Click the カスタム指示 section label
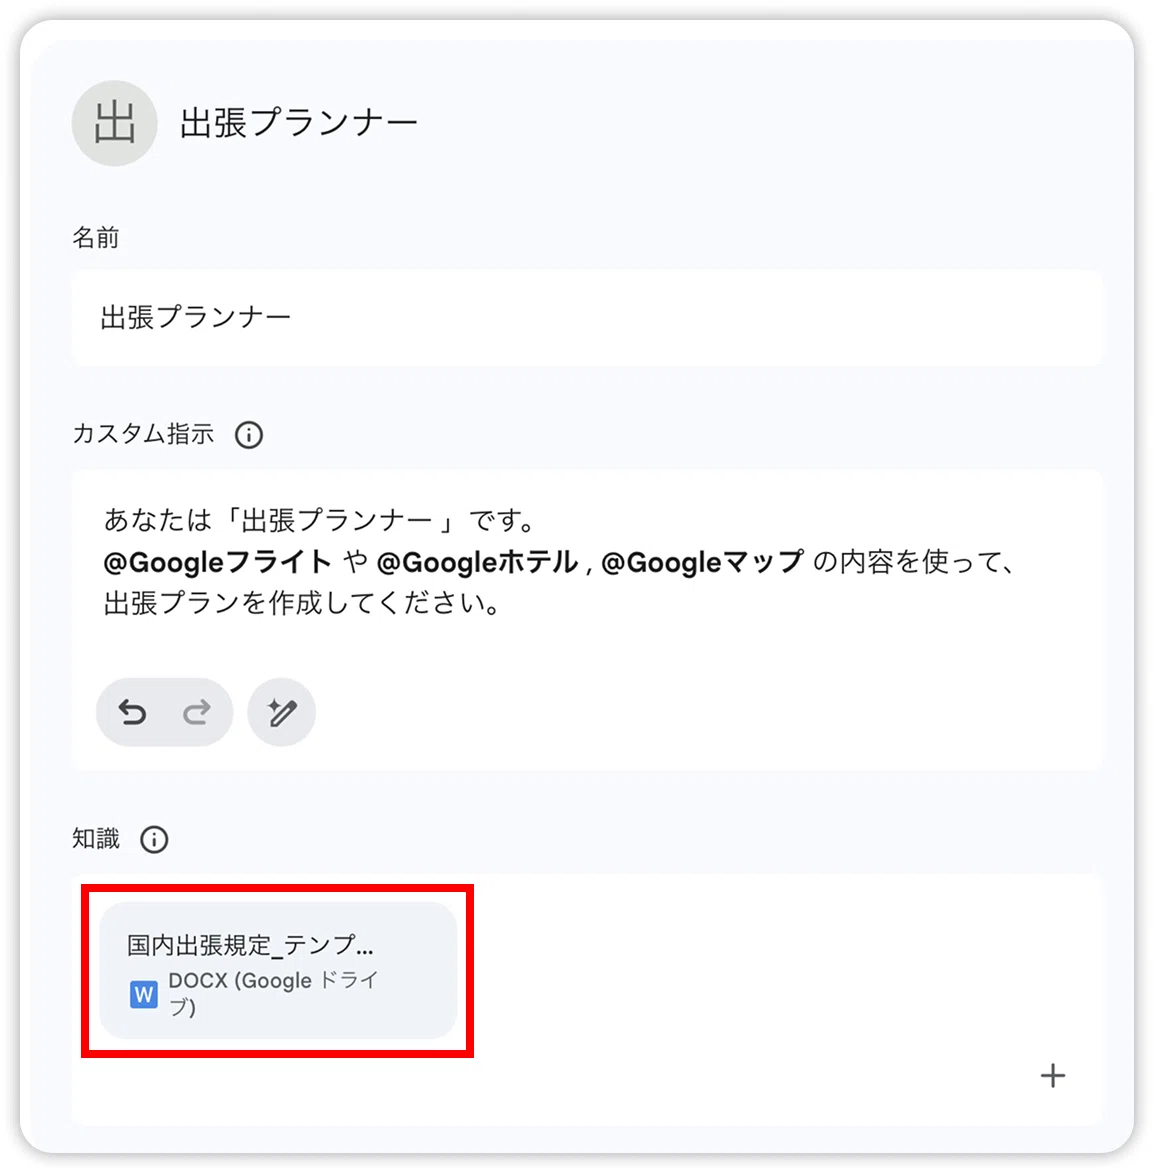The height and width of the screenshot is (1173, 1154). click(144, 435)
